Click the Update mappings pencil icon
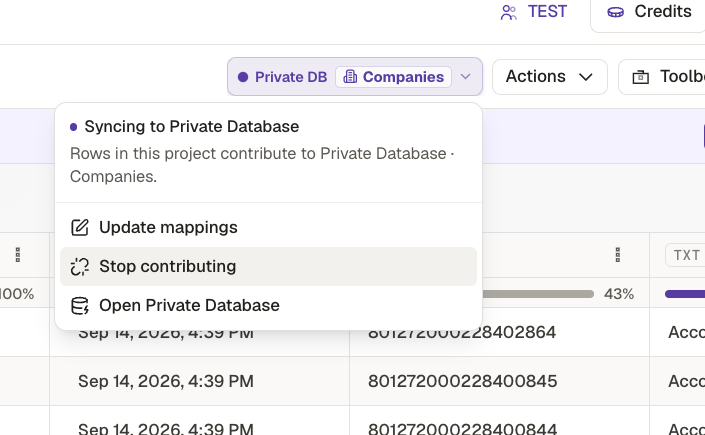 pos(80,228)
